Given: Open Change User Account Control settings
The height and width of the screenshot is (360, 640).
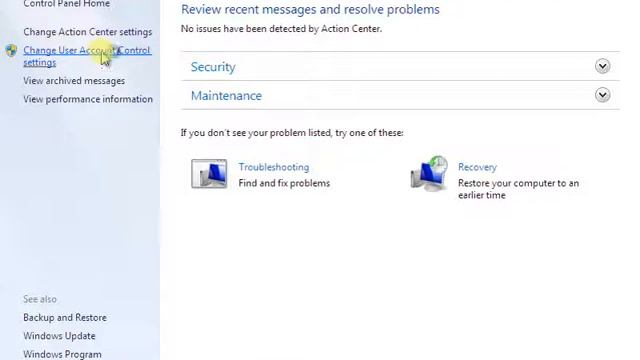Looking at the screenshot, I should click(x=87, y=56).
